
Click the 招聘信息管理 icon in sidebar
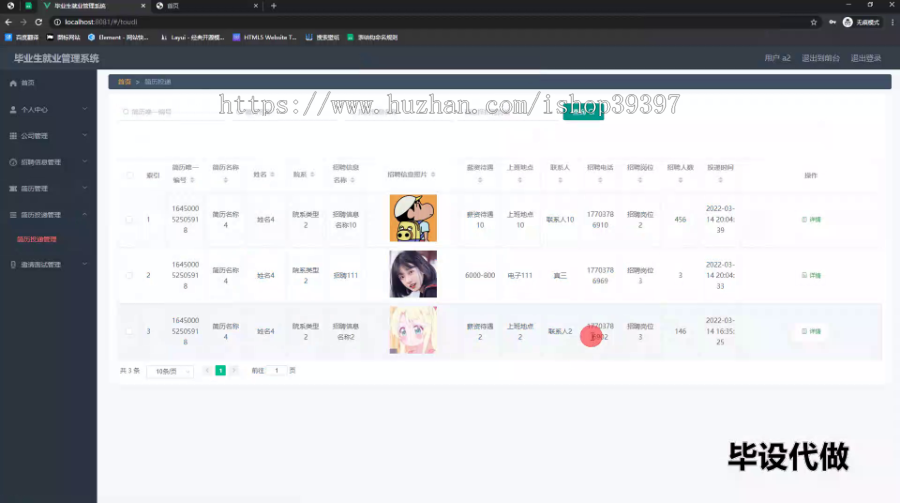[x=13, y=162]
